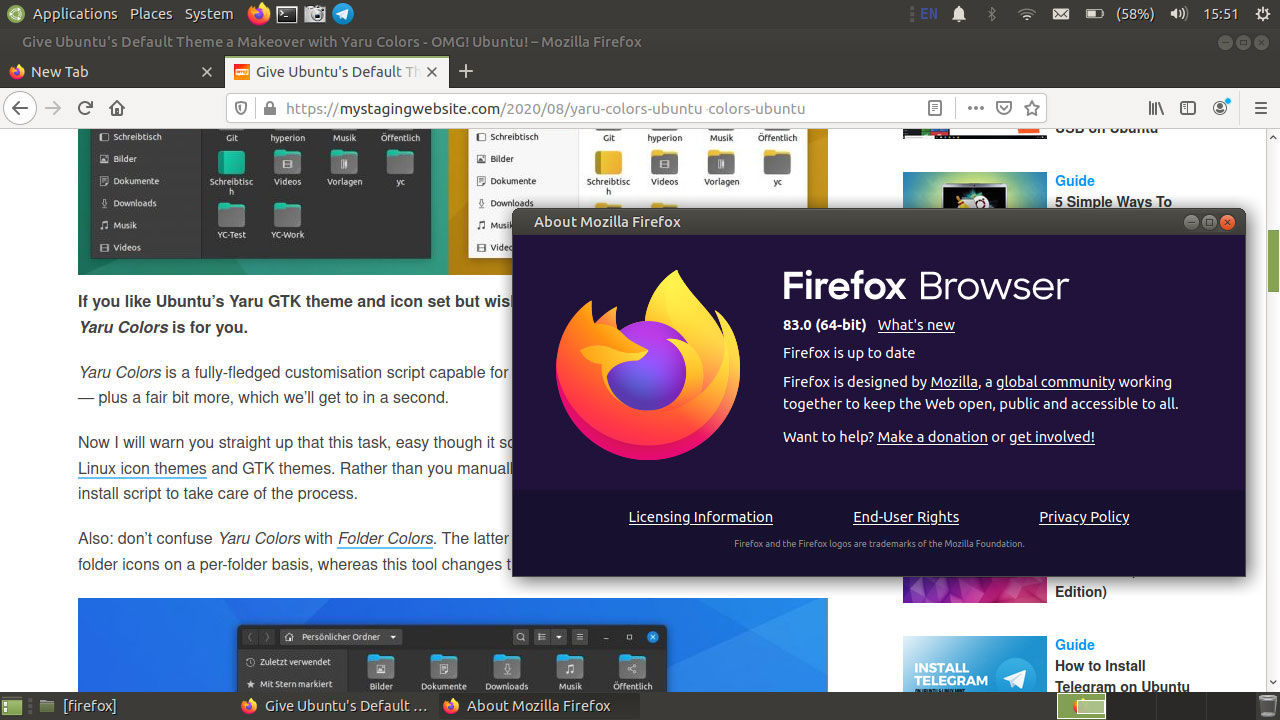Reload the current page
The height and width of the screenshot is (720, 1280).
(x=85, y=108)
